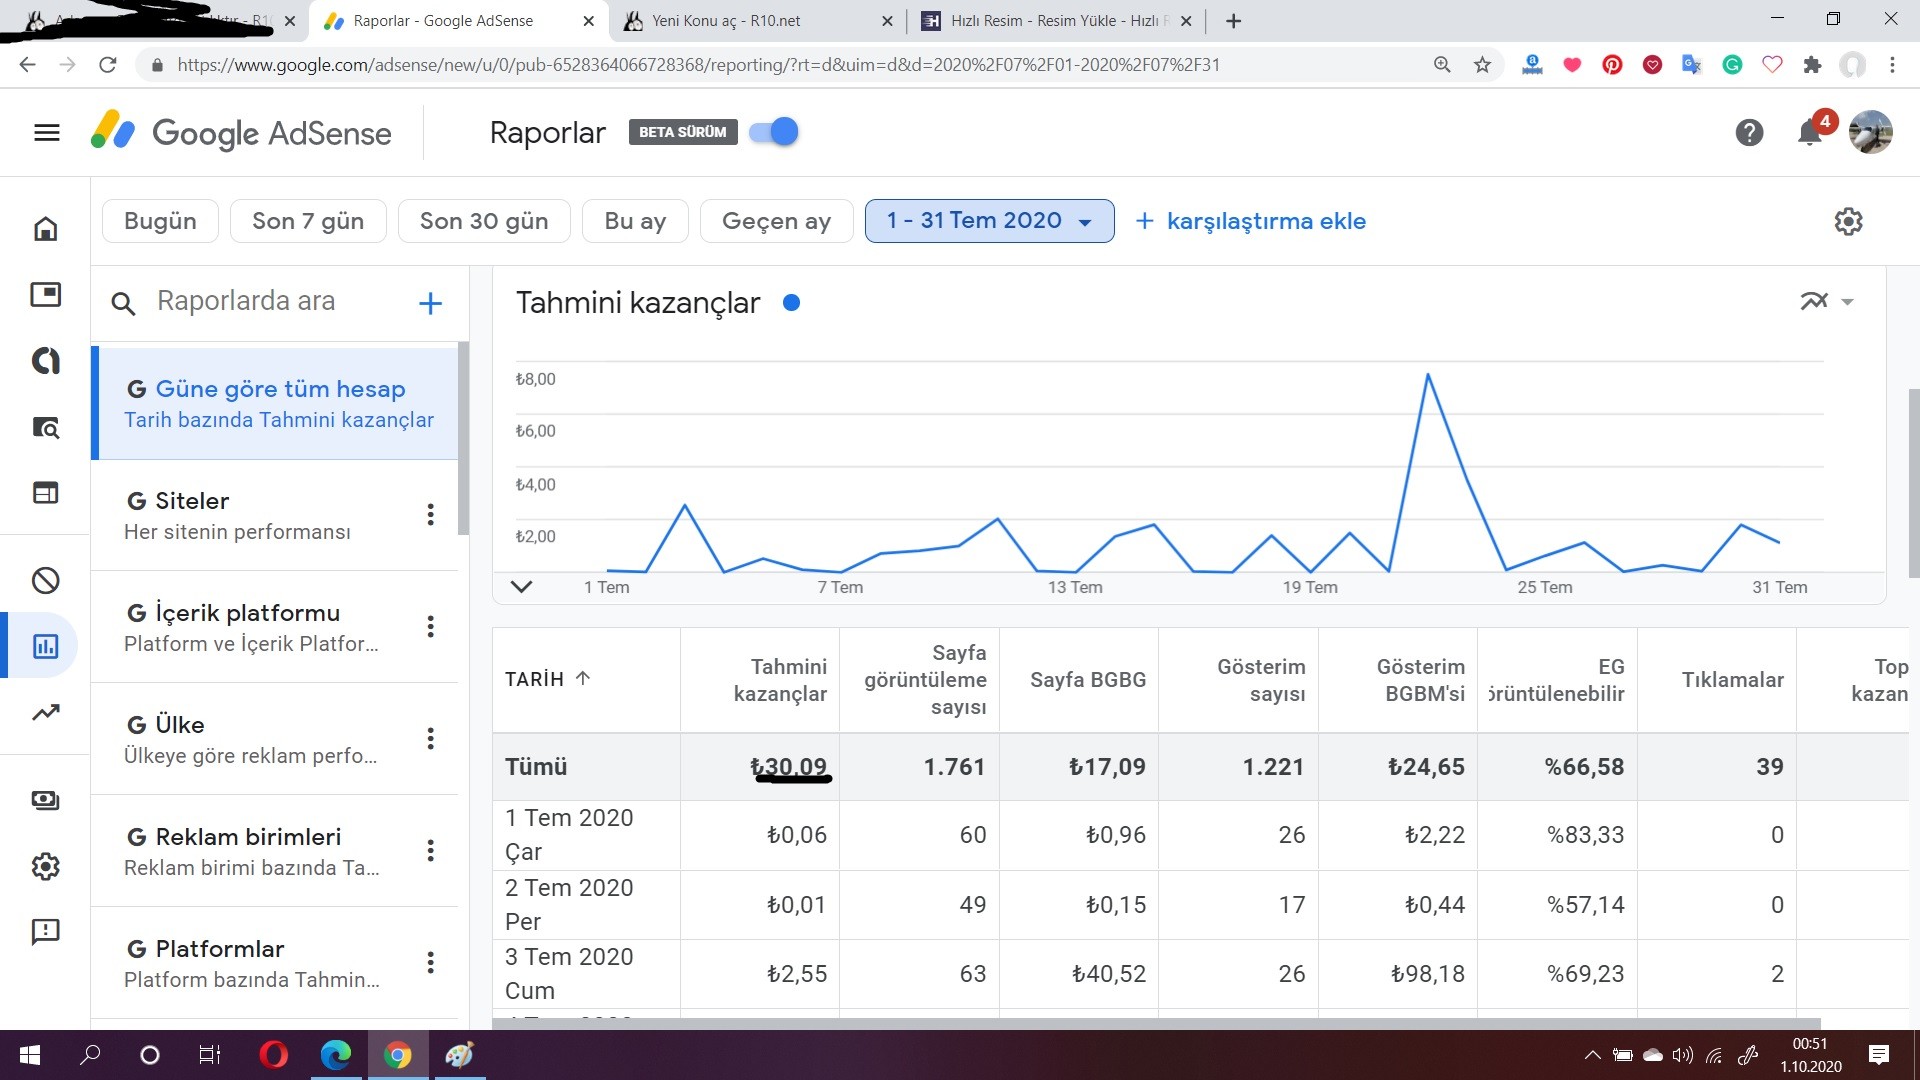Go to Home in the left sidebar

46,229
